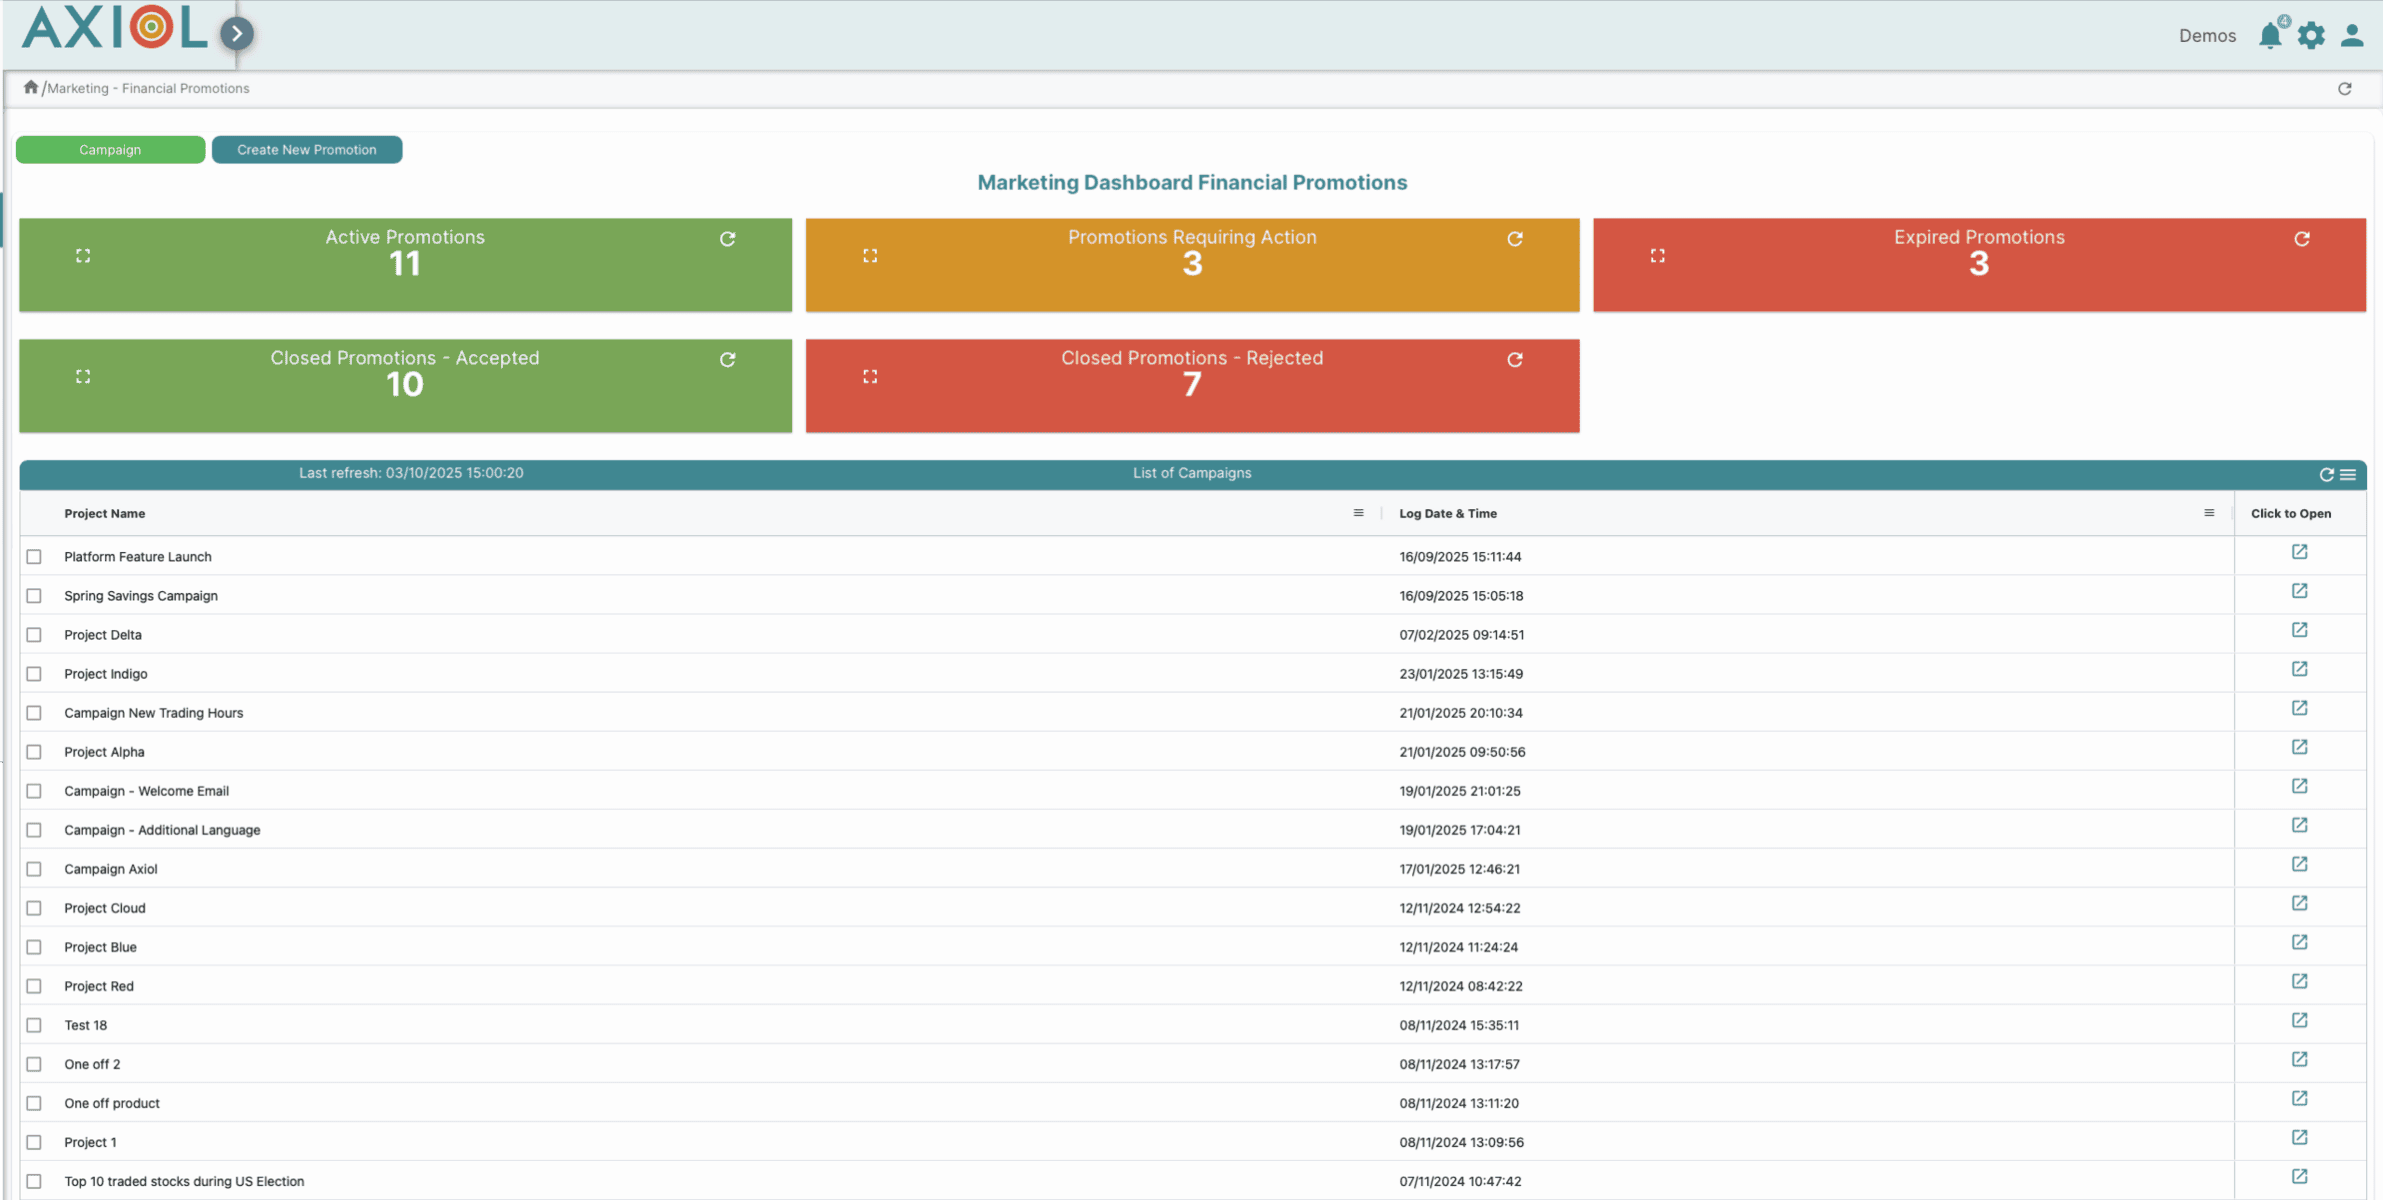Check Campaign - Welcome Email checkbox

(x=34, y=790)
